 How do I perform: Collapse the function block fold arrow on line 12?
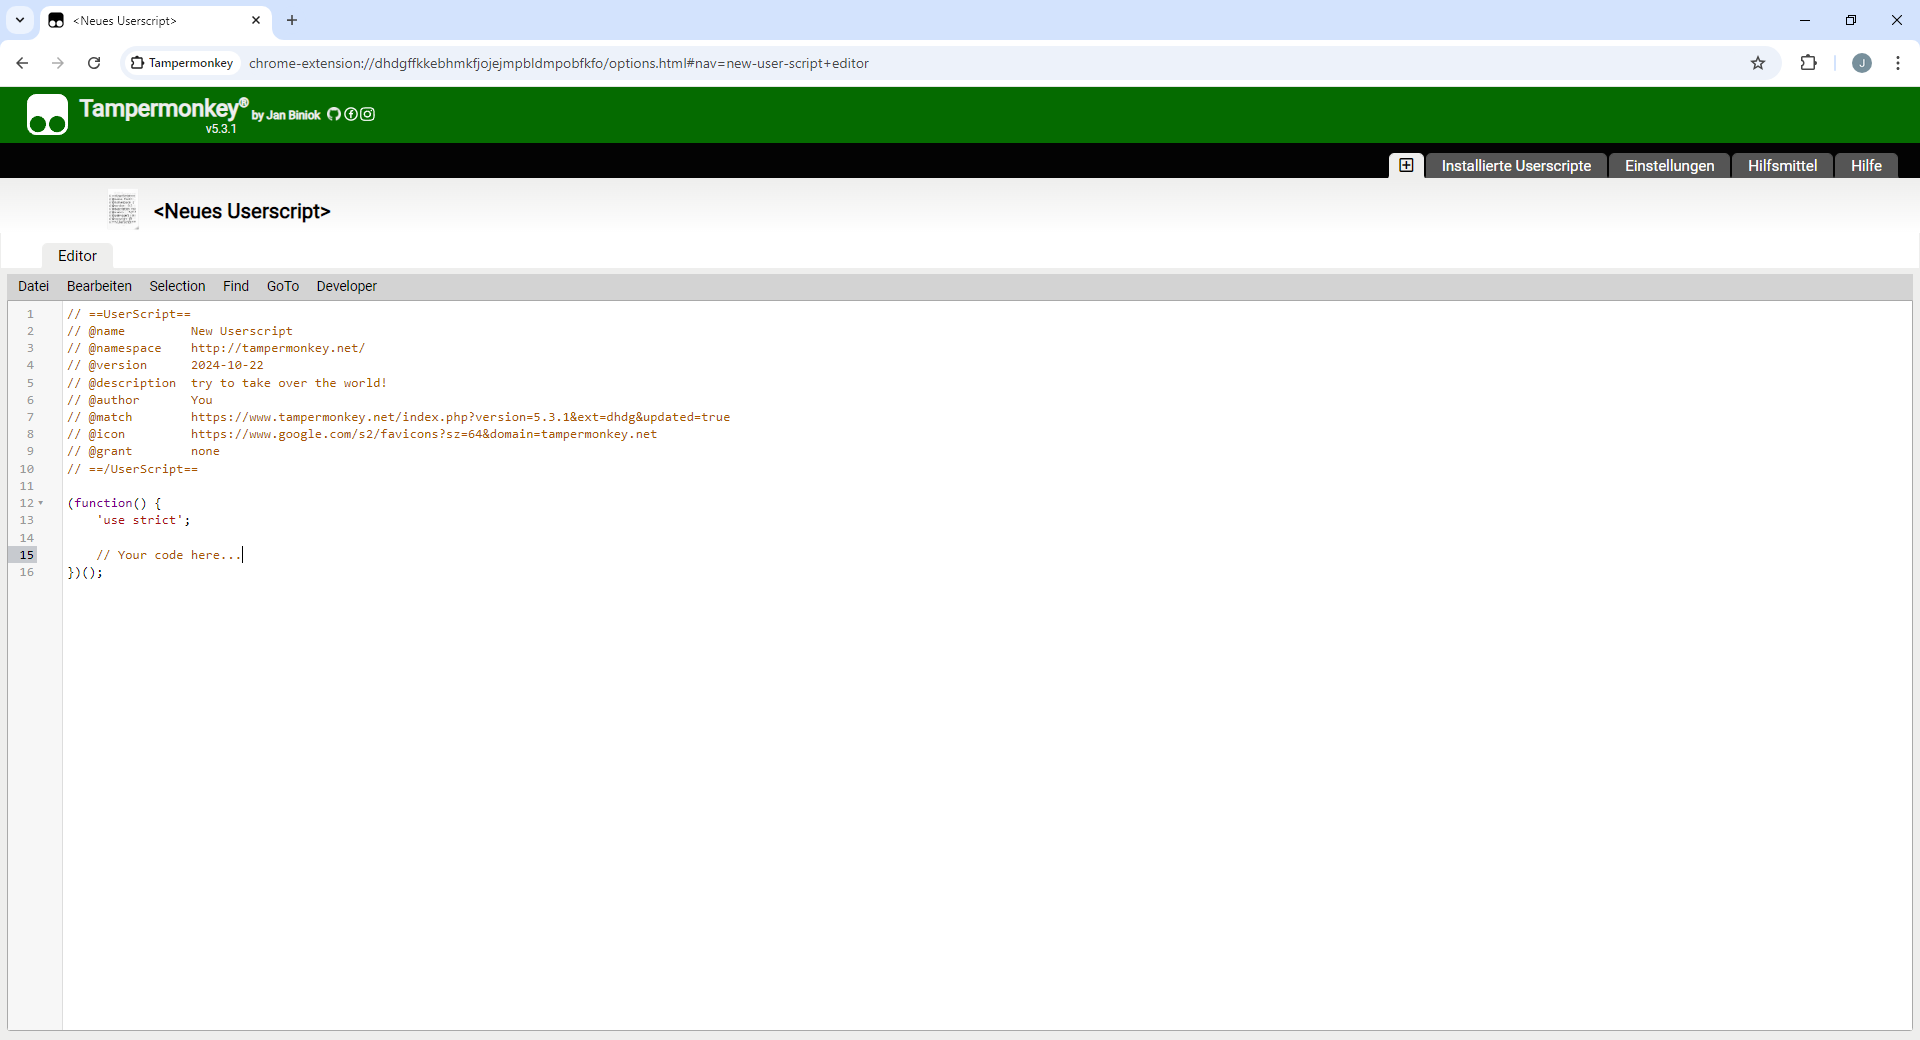click(x=41, y=503)
